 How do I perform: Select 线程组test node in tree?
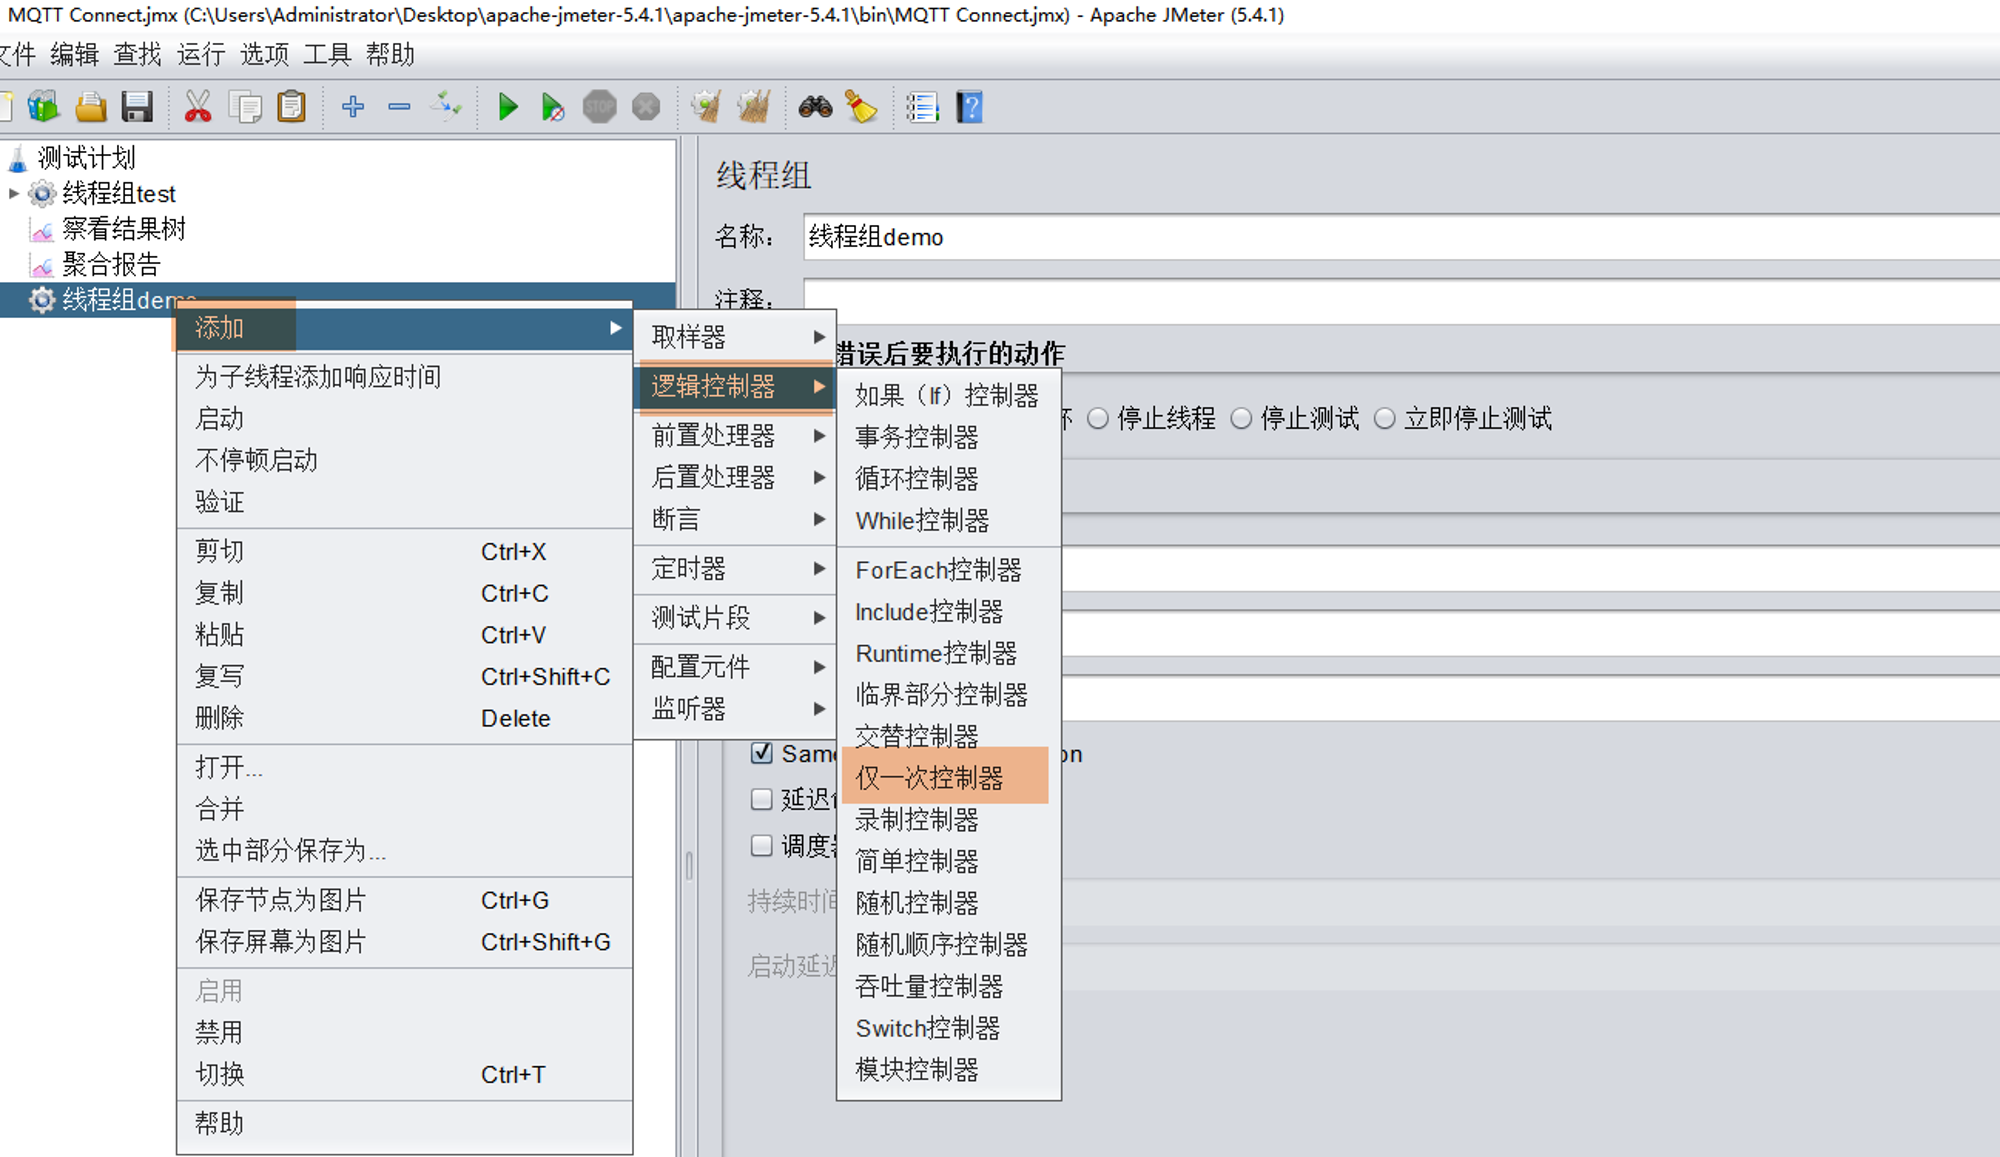click(x=118, y=193)
